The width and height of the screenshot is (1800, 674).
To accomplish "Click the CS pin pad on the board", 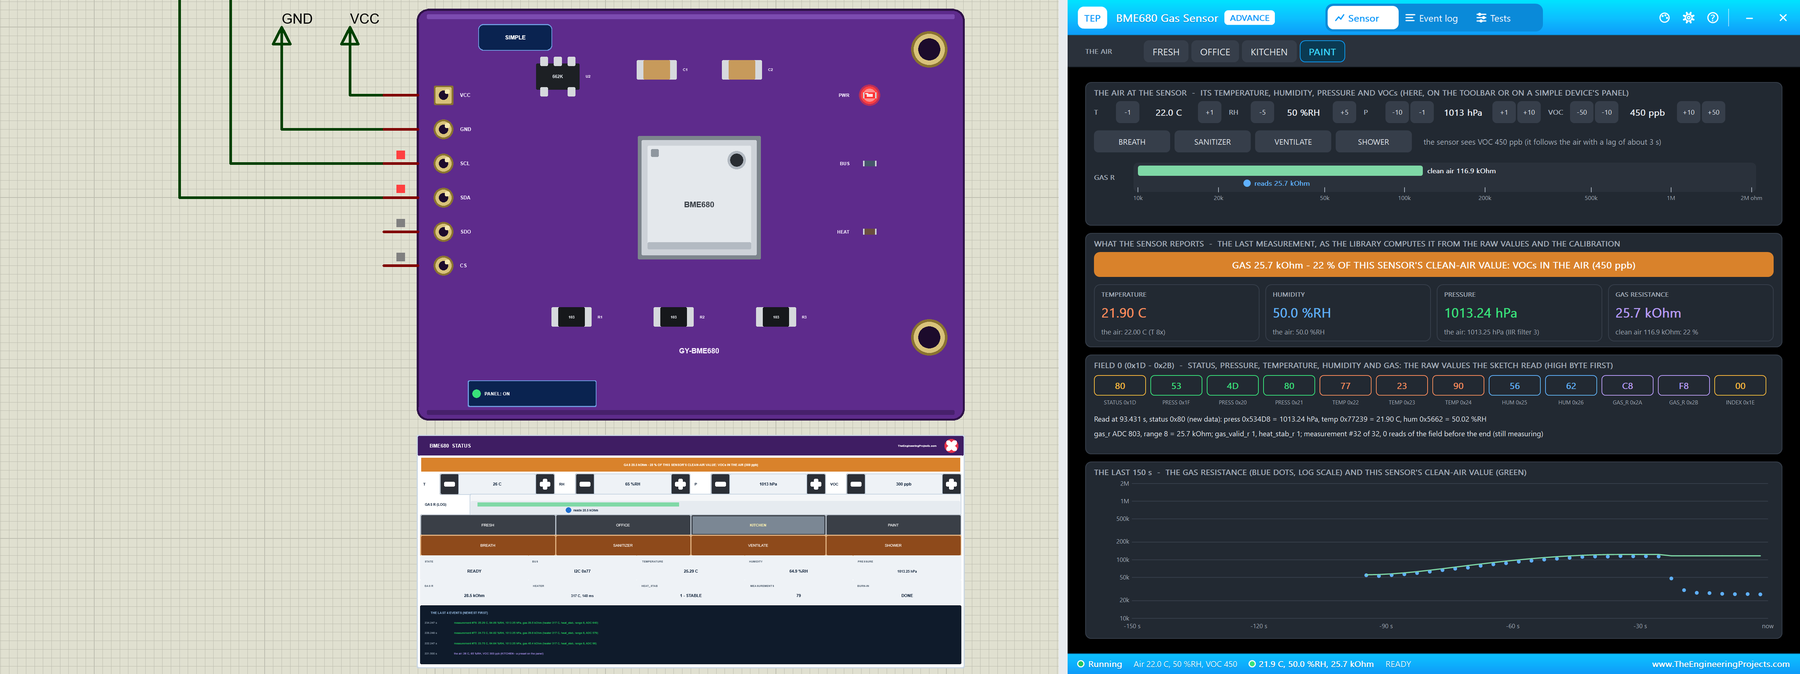I will (443, 265).
